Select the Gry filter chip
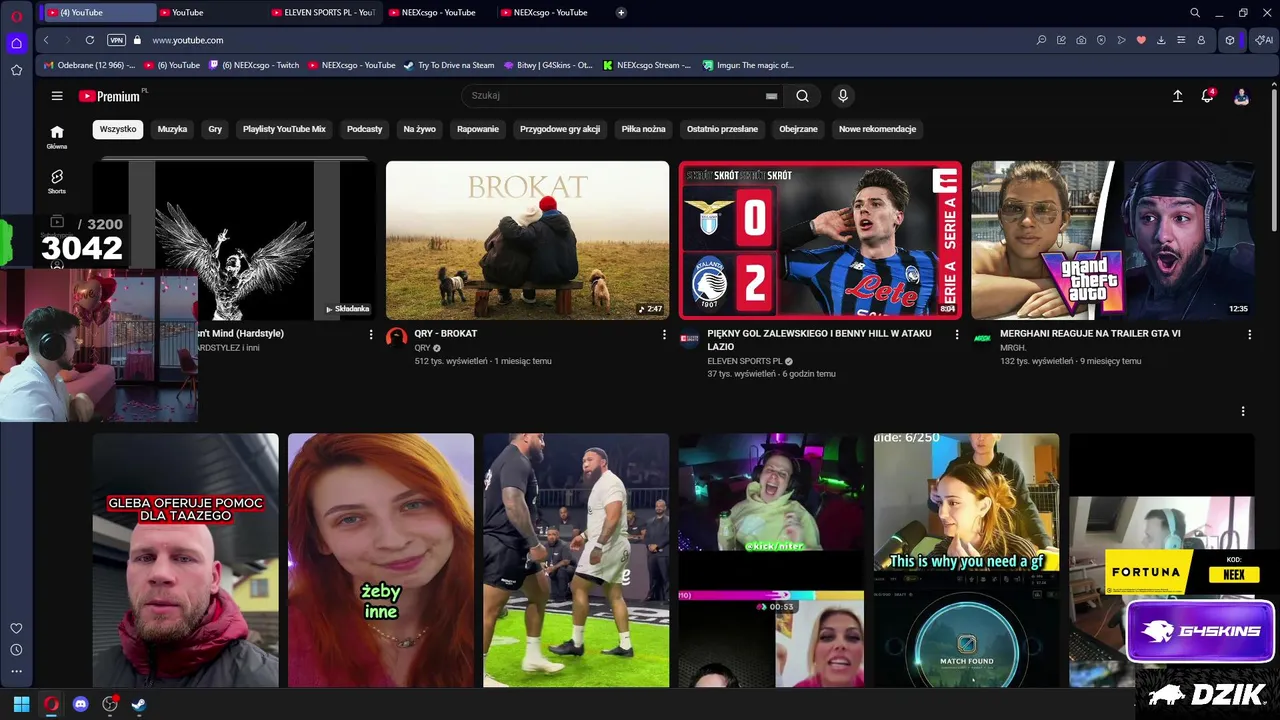 pos(215,129)
